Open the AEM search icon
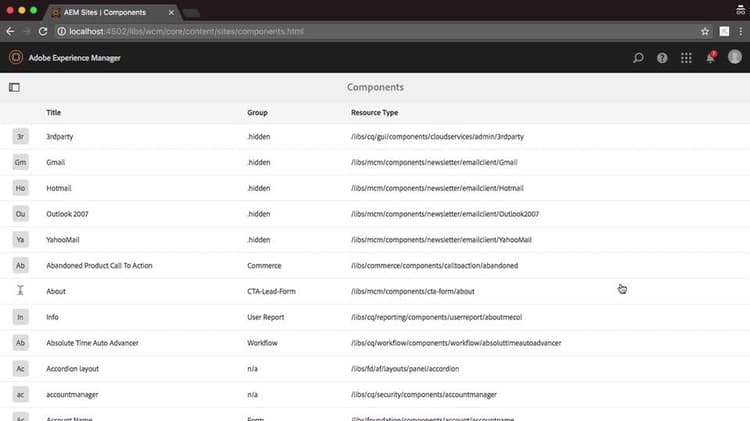This screenshot has height=421, width=750. (638, 58)
